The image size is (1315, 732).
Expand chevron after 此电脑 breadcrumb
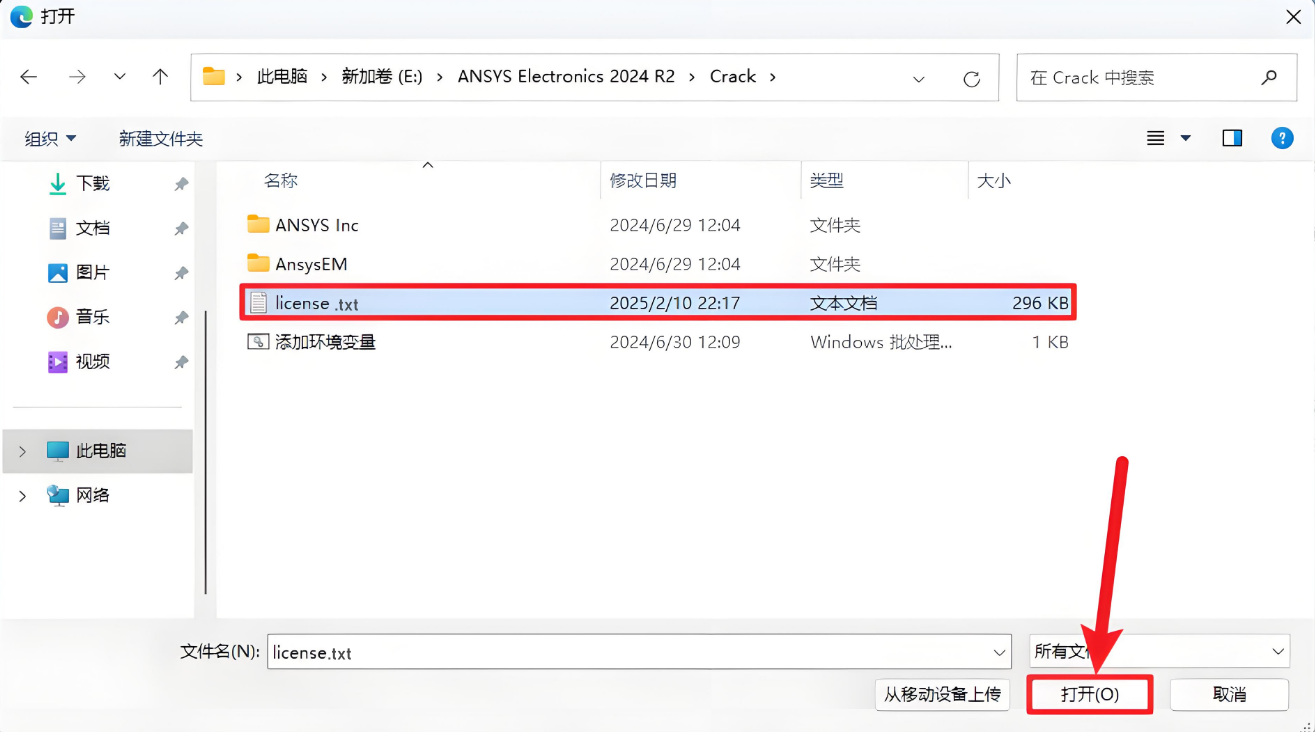[x=324, y=77]
